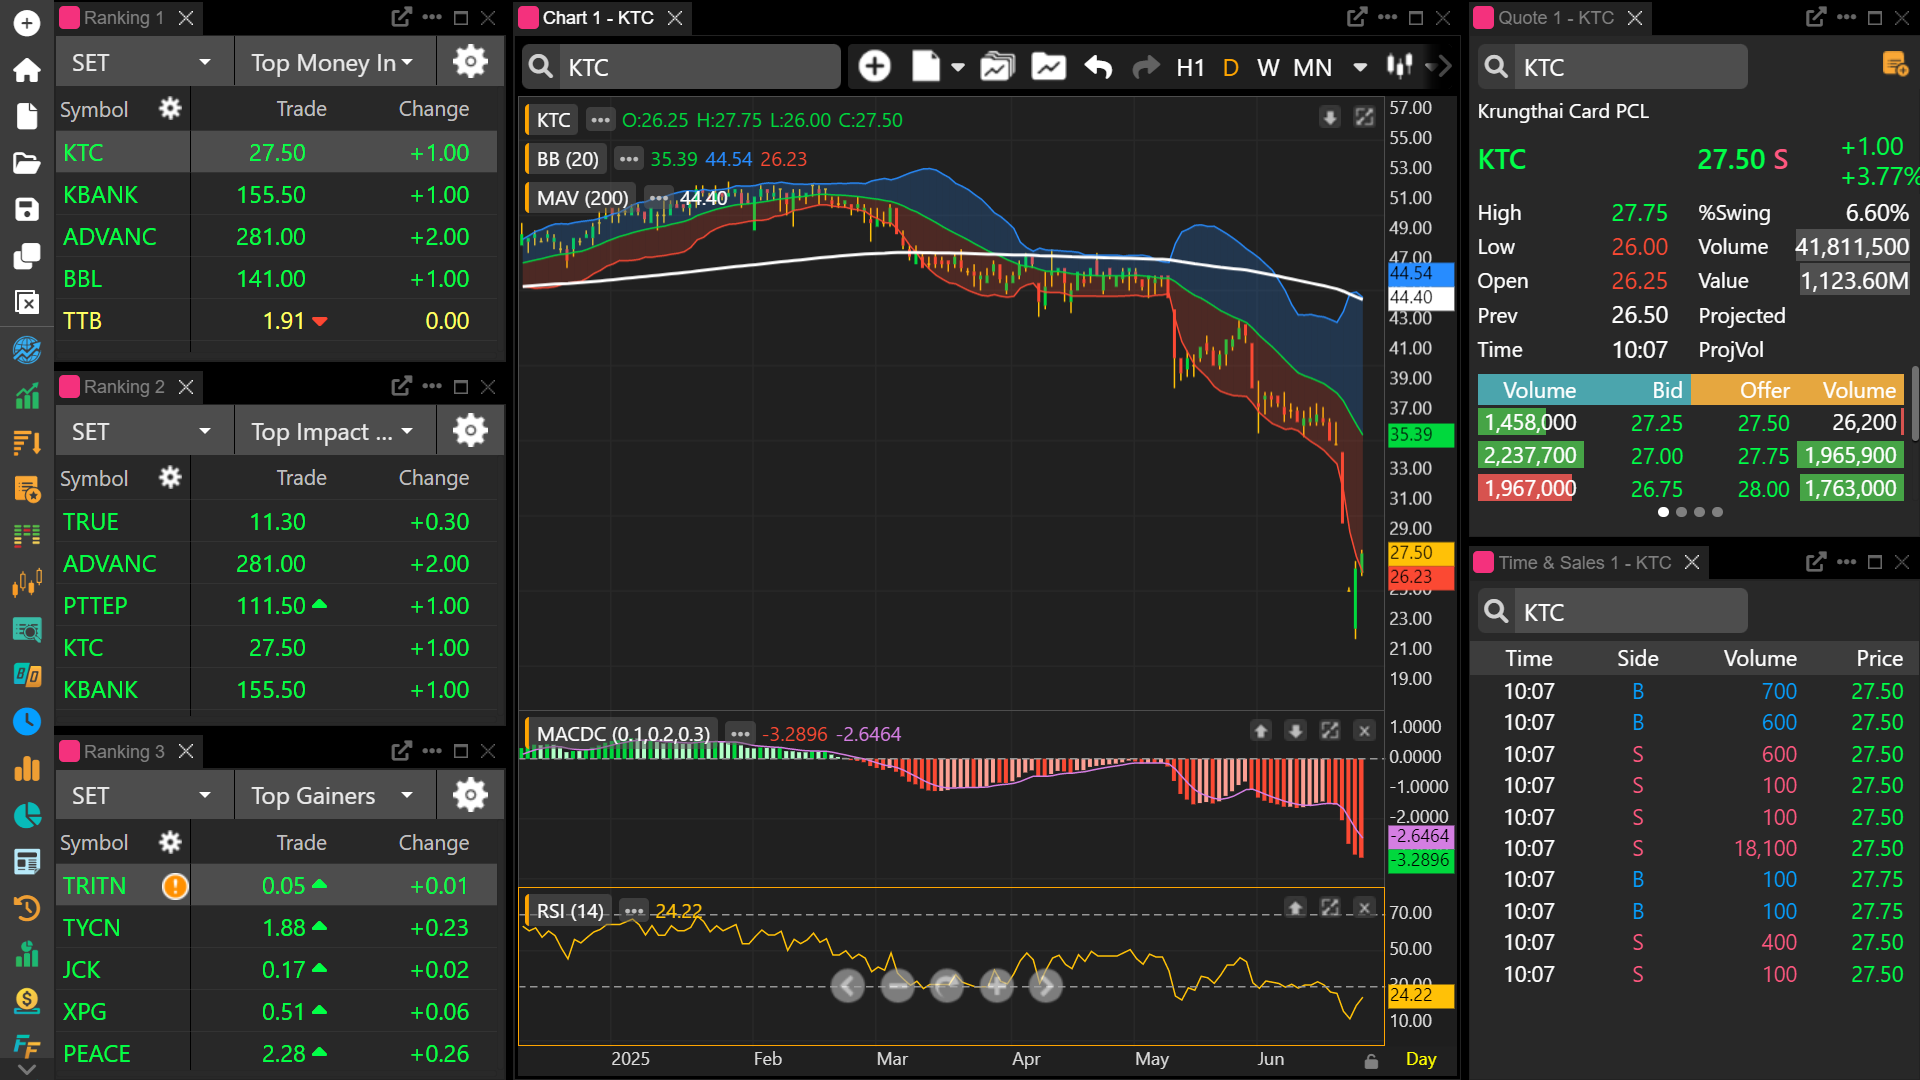Click the TRITN warning alert icon

point(175,886)
